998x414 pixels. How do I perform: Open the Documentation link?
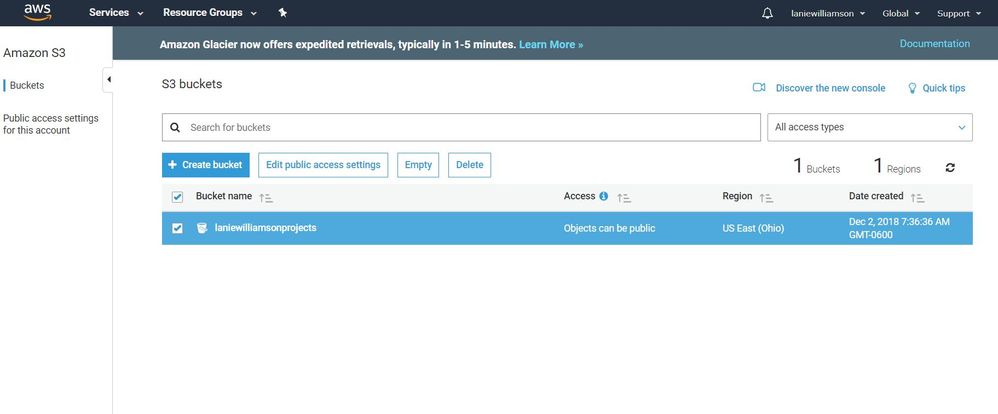coord(935,44)
